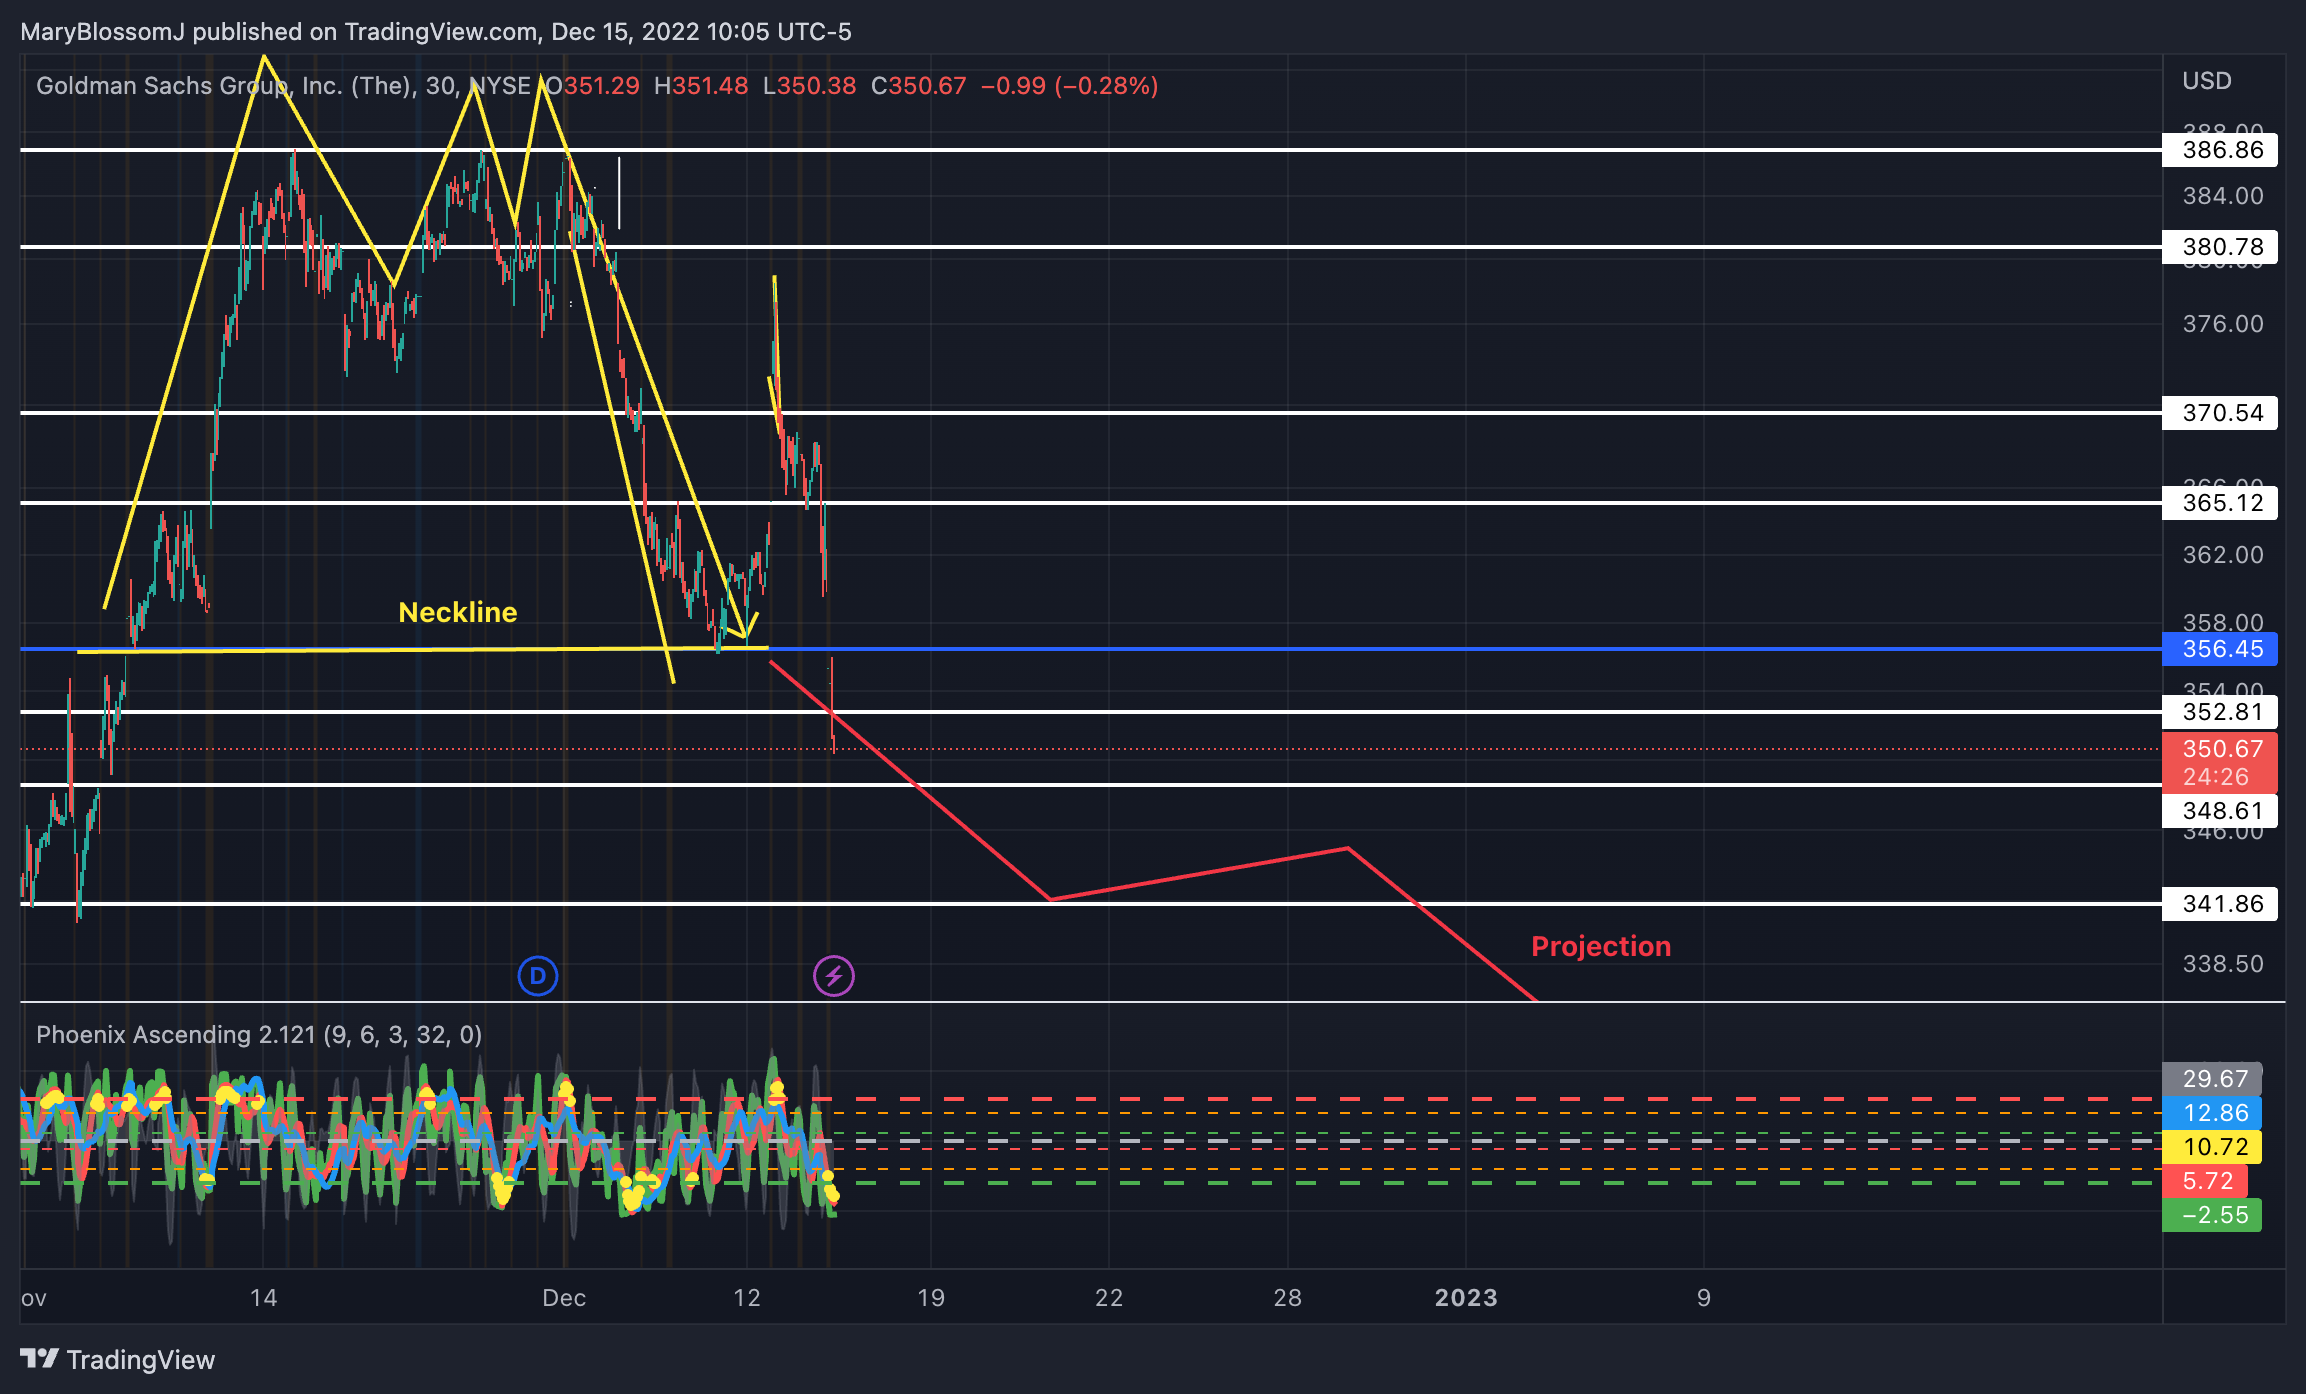The image size is (2306, 1394).
Task: Click the red 5.72 indicator value label
Action: (2205, 1181)
